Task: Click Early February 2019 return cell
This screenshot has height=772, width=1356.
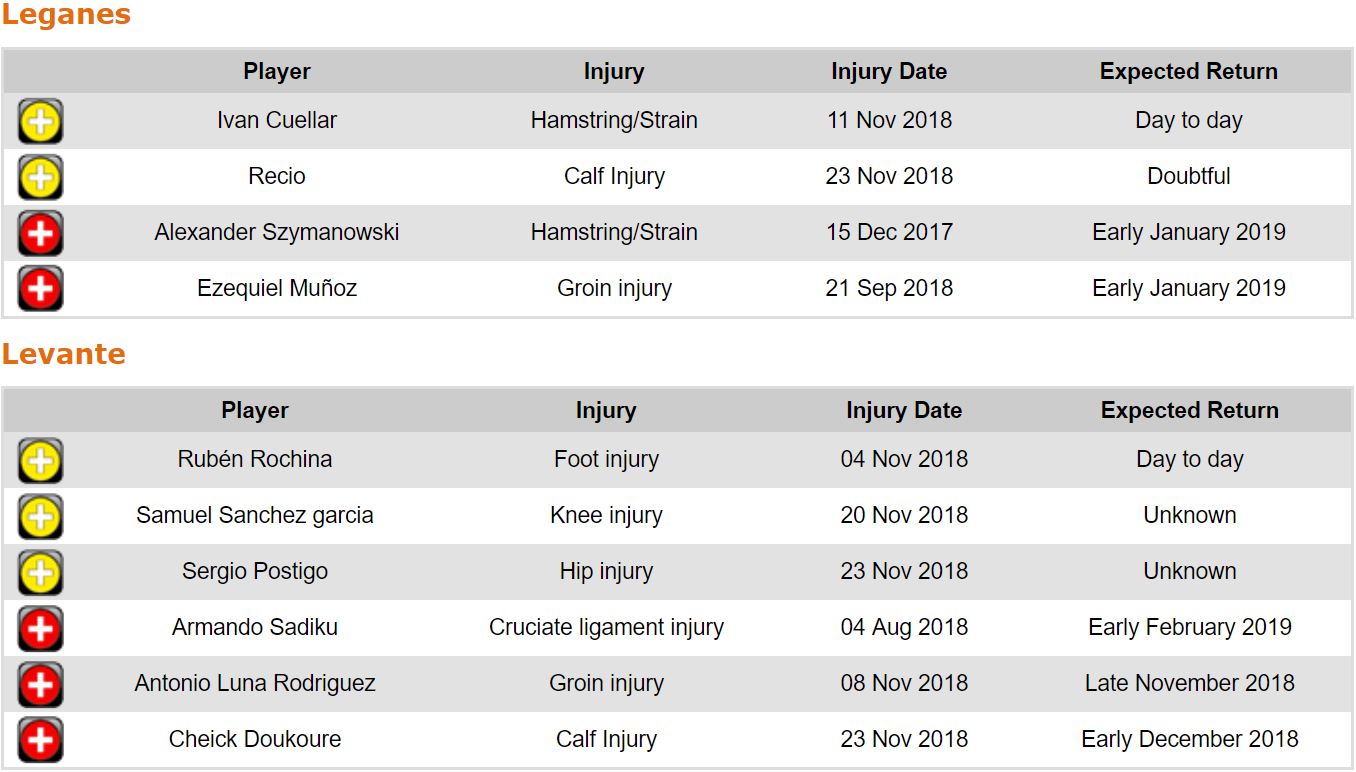Action: tap(1190, 627)
